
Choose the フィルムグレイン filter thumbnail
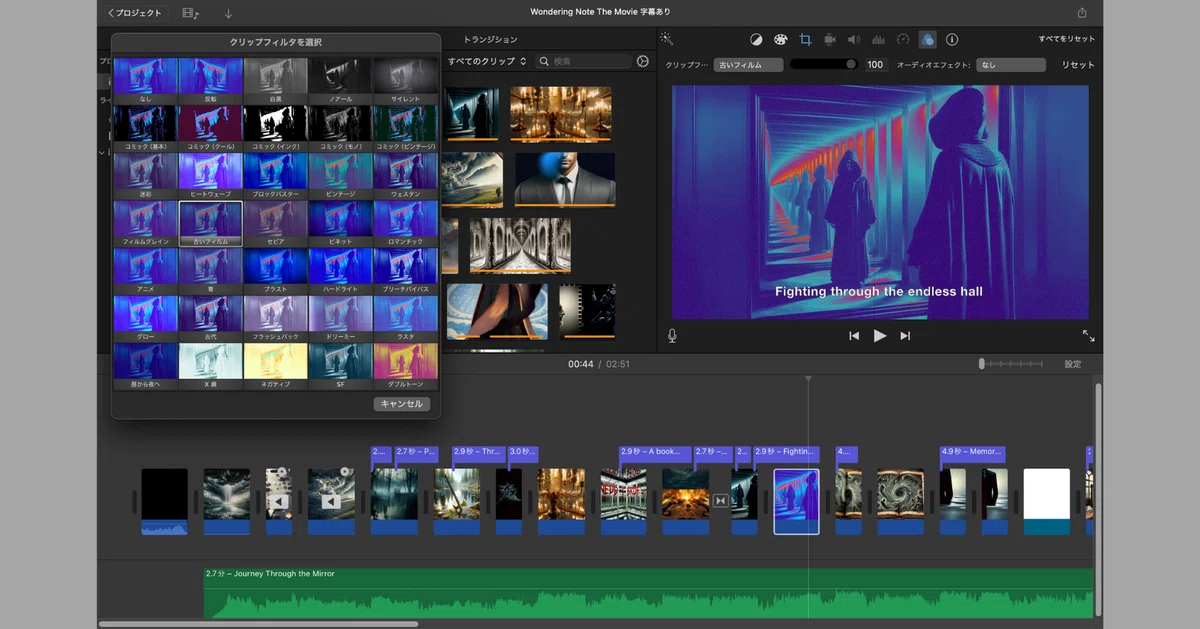click(x=146, y=223)
